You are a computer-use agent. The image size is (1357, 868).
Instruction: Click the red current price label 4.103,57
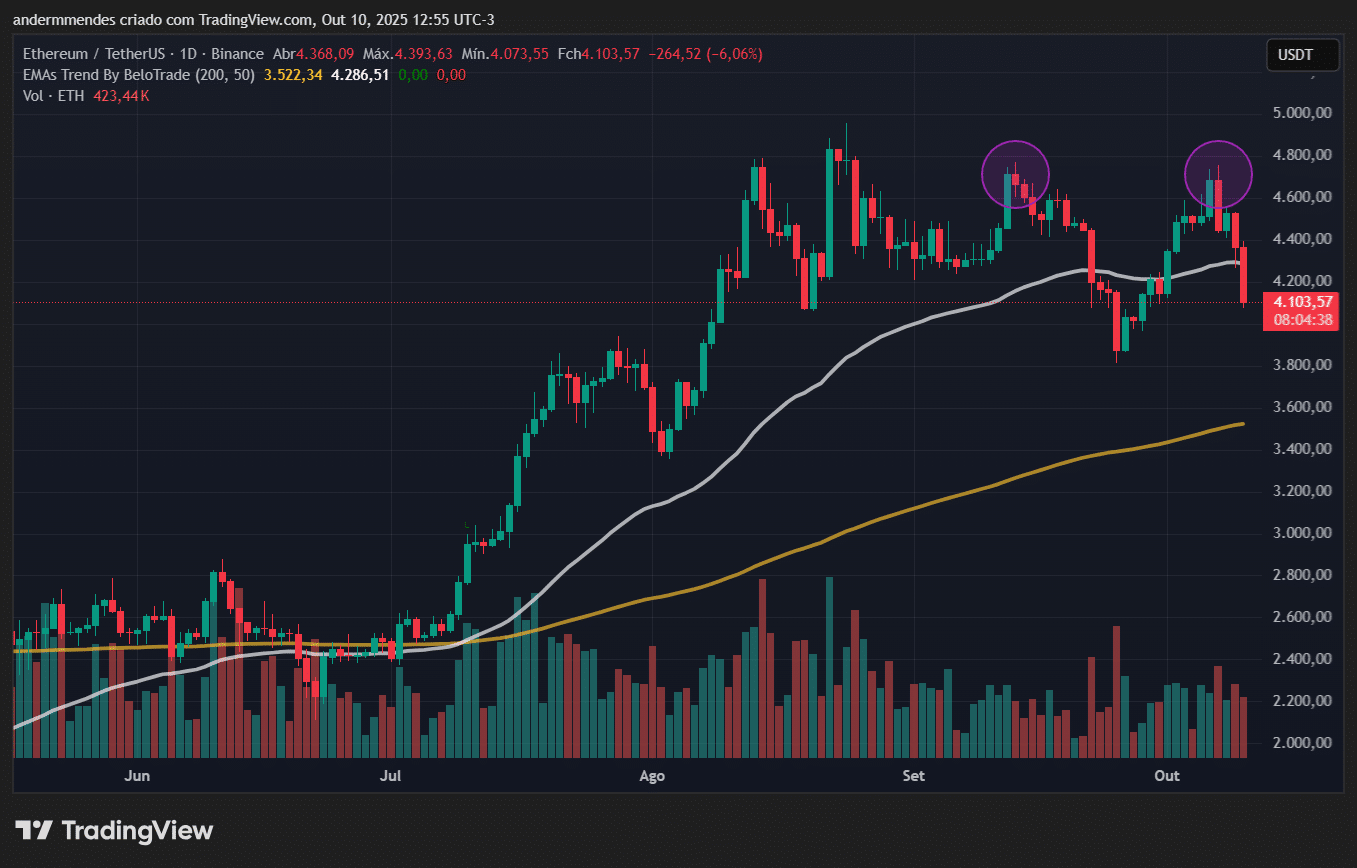[x=1300, y=301]
